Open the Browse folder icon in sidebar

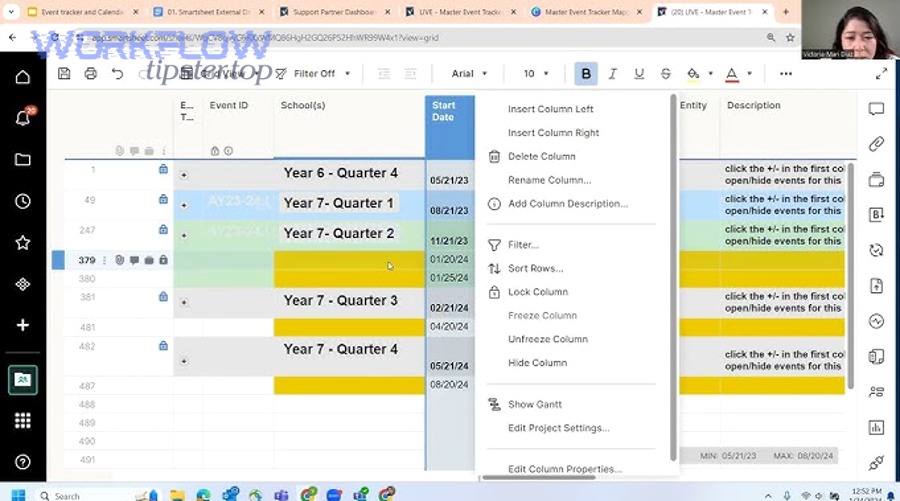pyautogui.click(x=23, y=160)
